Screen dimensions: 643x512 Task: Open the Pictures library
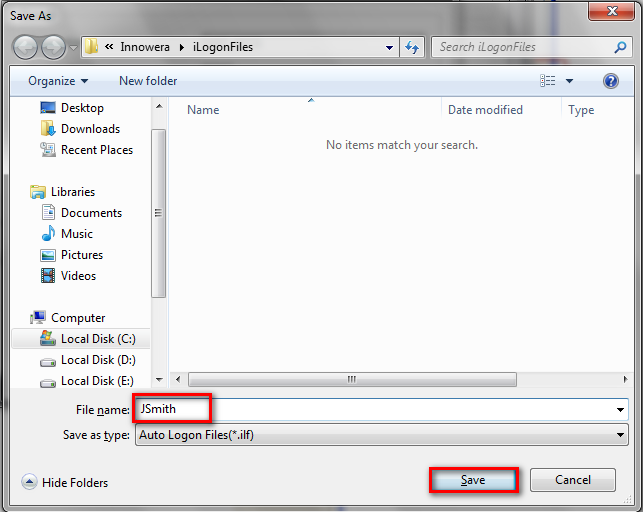click(82, 255)
